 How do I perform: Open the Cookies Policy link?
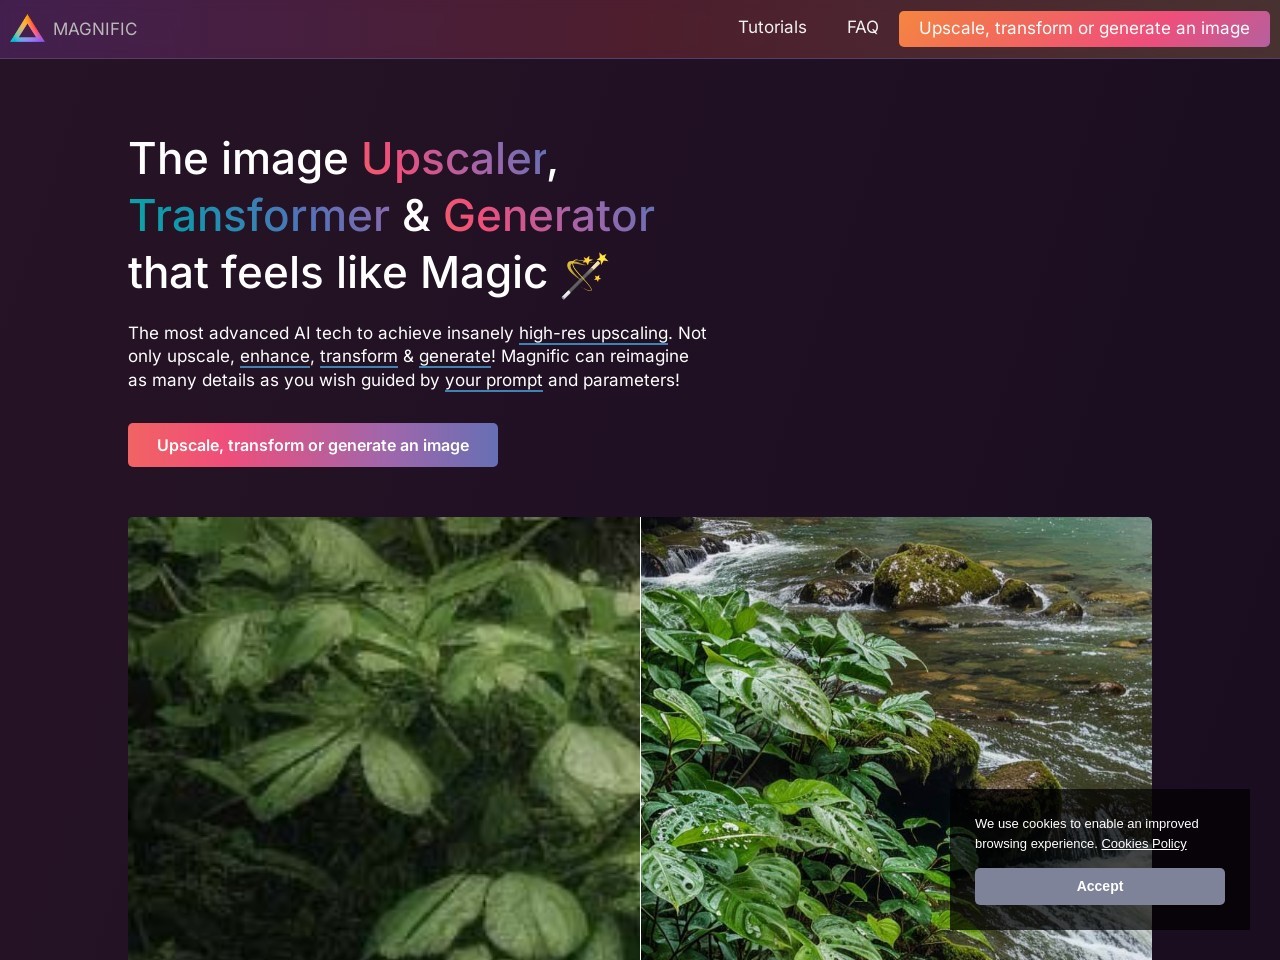coord(1144,844)
